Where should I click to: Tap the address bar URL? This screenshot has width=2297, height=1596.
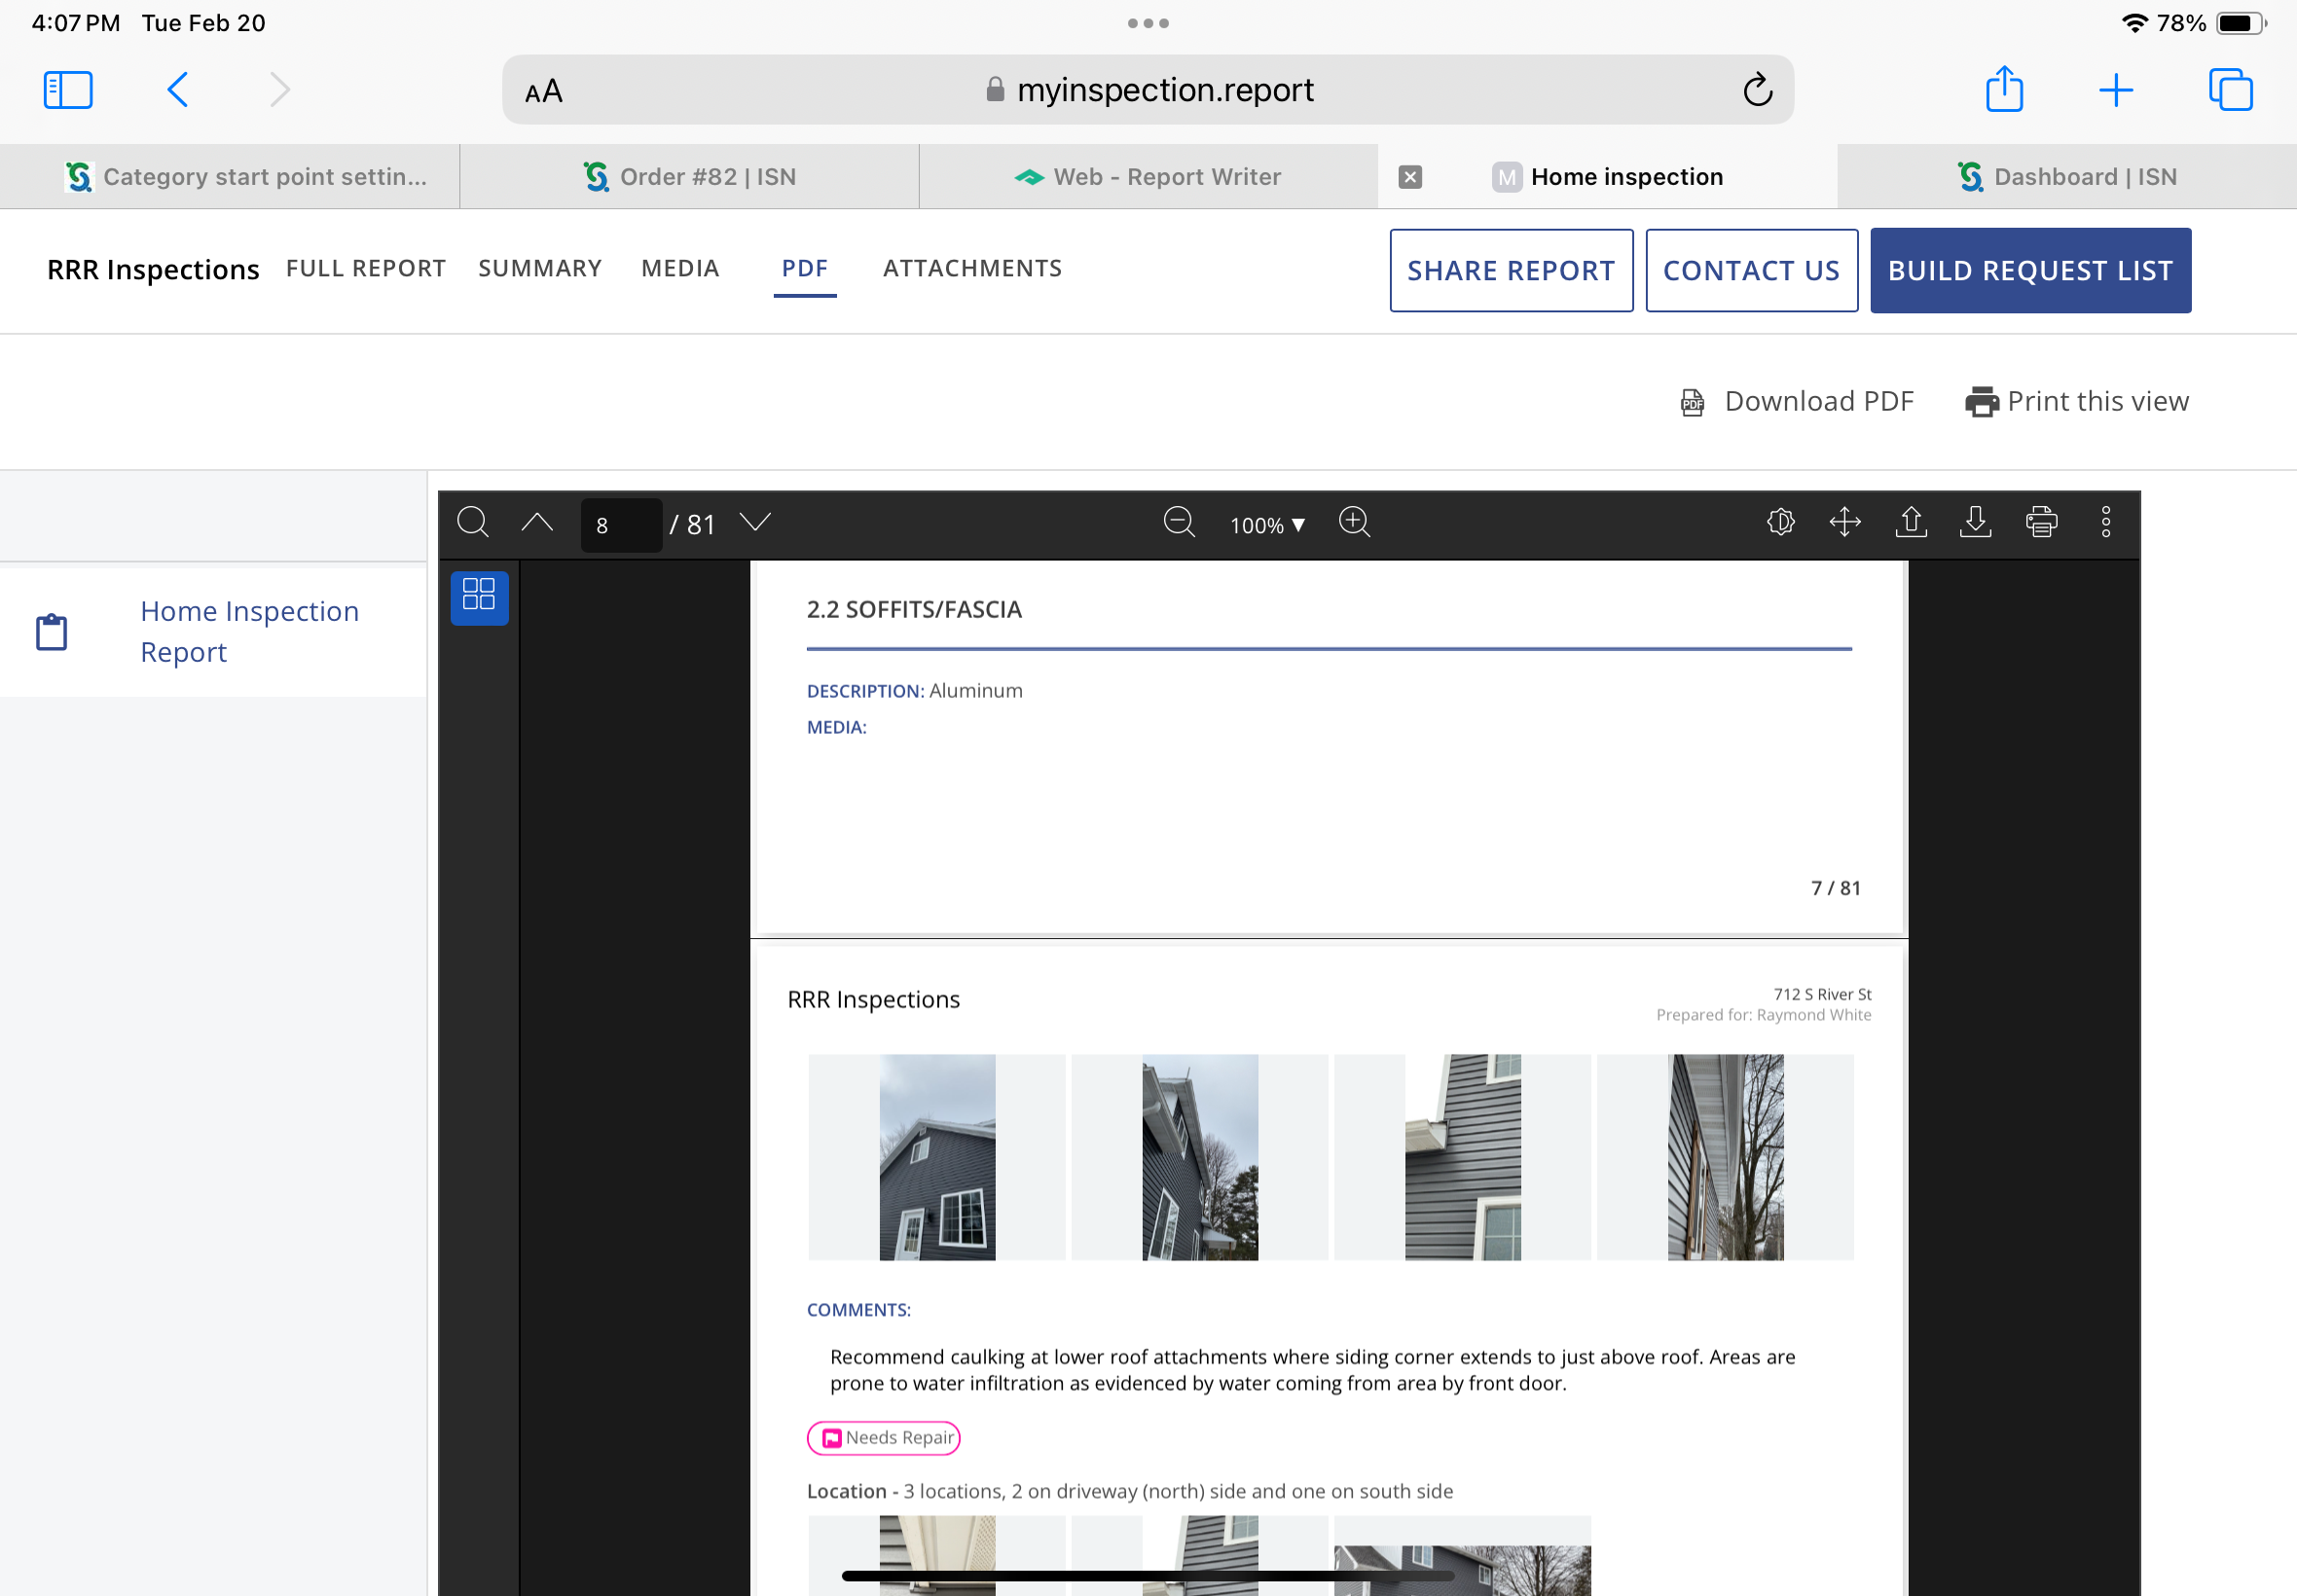point(1164,90)
